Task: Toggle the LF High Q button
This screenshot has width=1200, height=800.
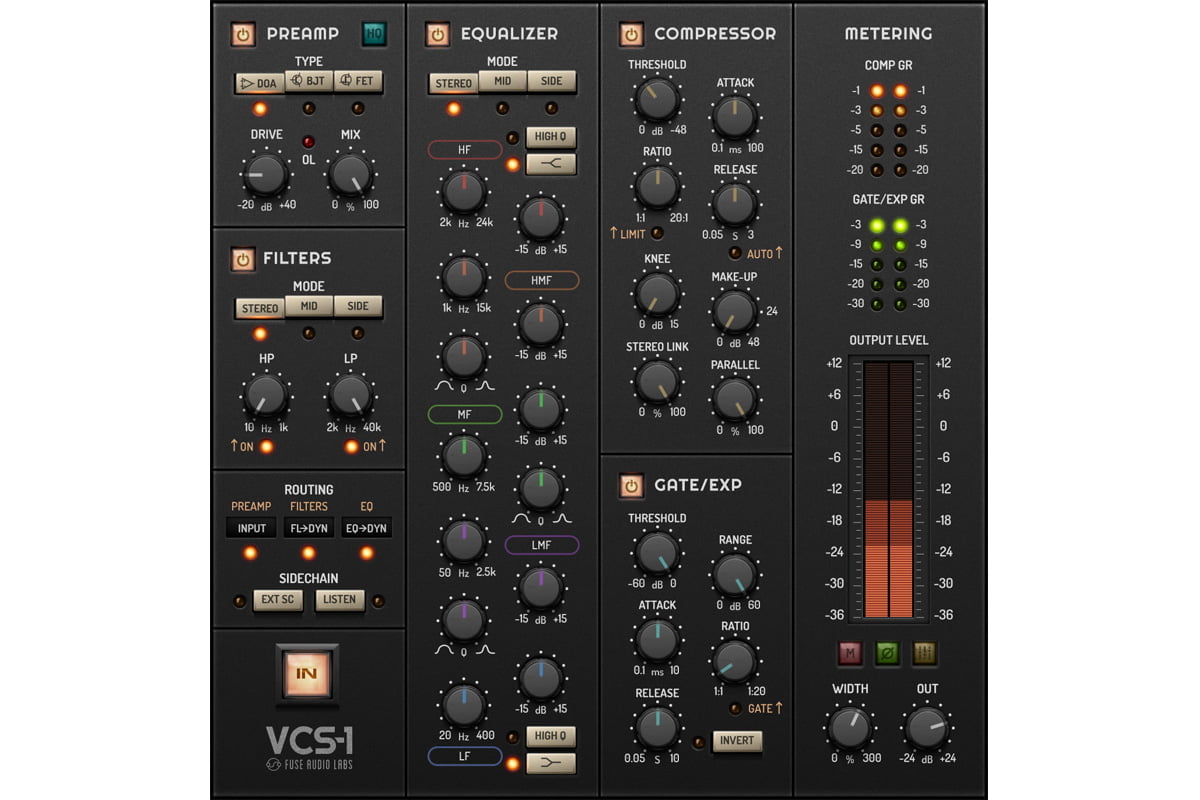Action: 551,737
